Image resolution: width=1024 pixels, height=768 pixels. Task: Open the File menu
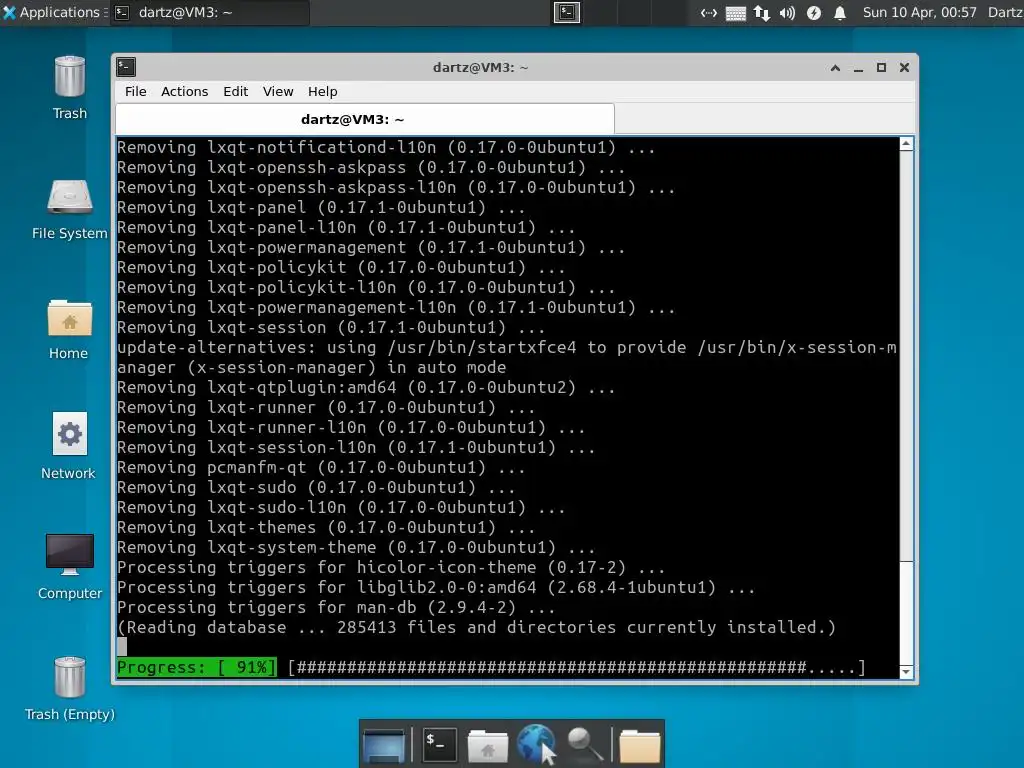tap(136, 91)
